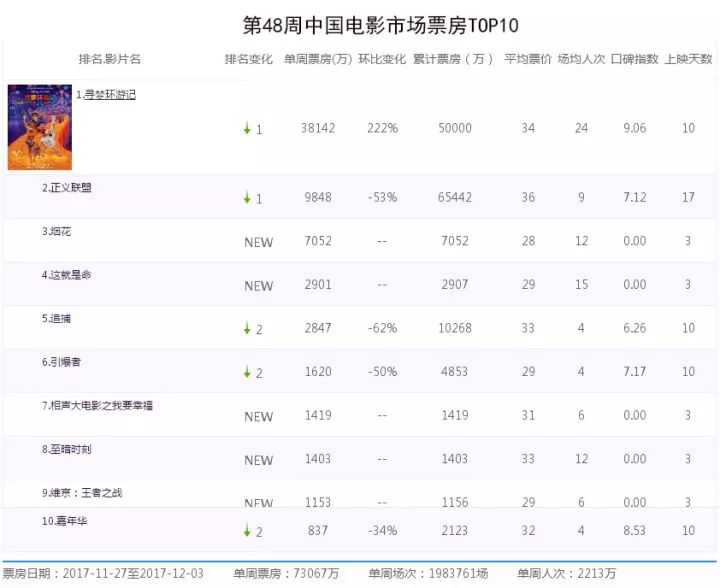Select the 口碑指数 column header
720x588 pixels.
point(635,59)
